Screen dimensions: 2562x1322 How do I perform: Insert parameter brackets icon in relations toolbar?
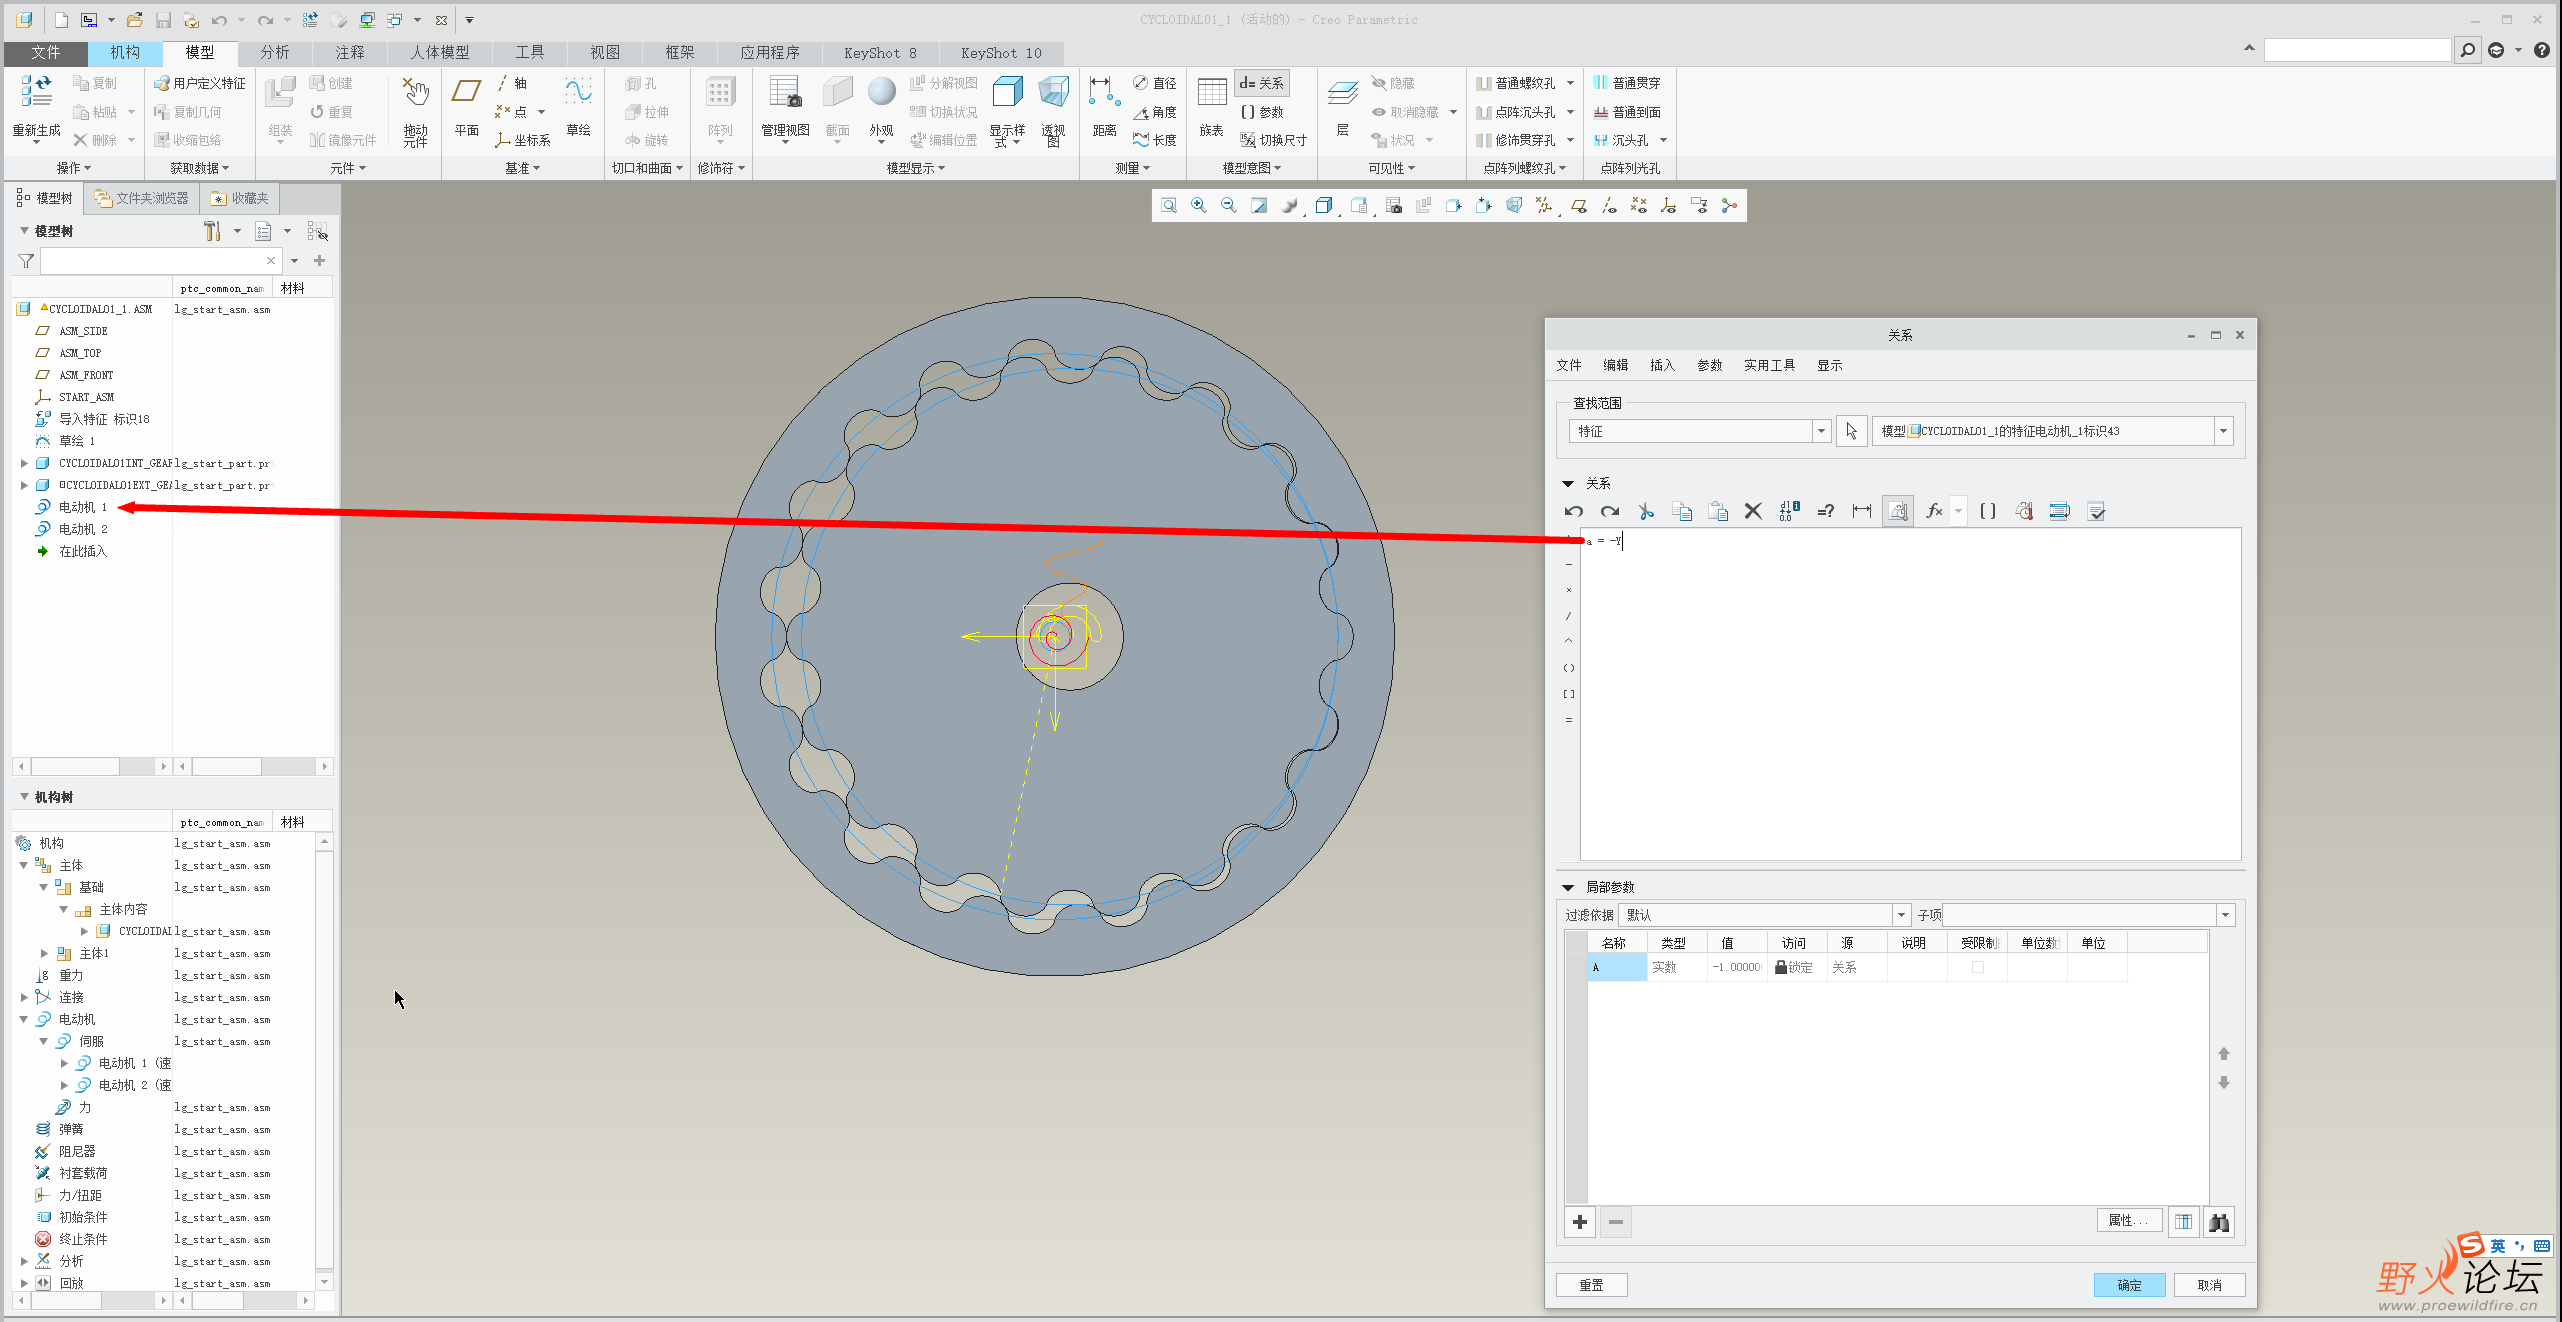(1988, 511)
